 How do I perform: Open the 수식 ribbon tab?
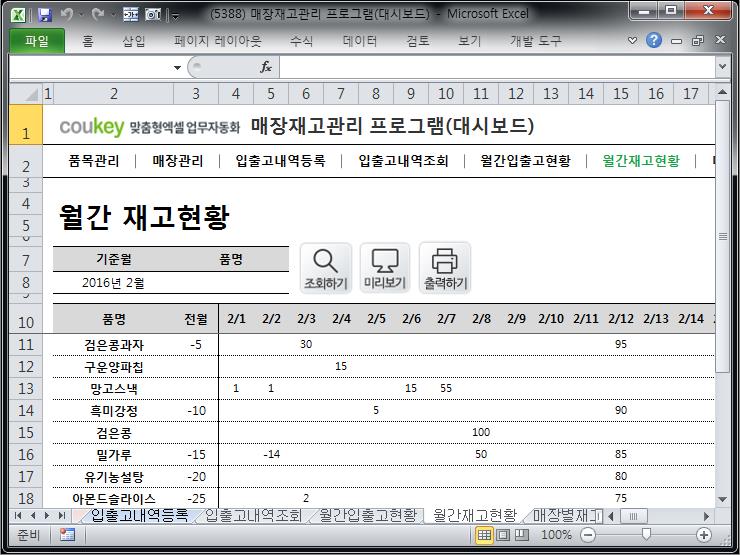click(302, 42)
